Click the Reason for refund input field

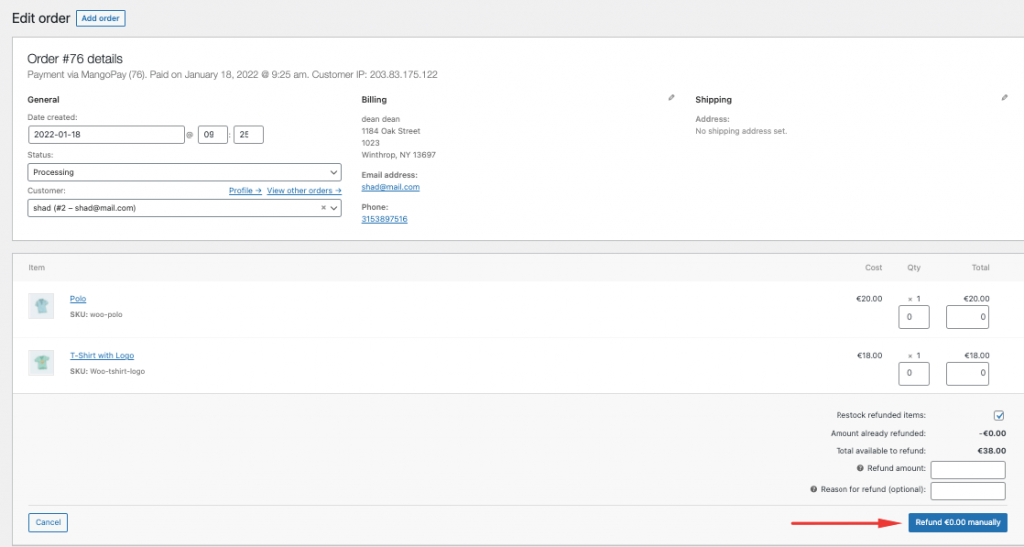(x=968, y=490)
